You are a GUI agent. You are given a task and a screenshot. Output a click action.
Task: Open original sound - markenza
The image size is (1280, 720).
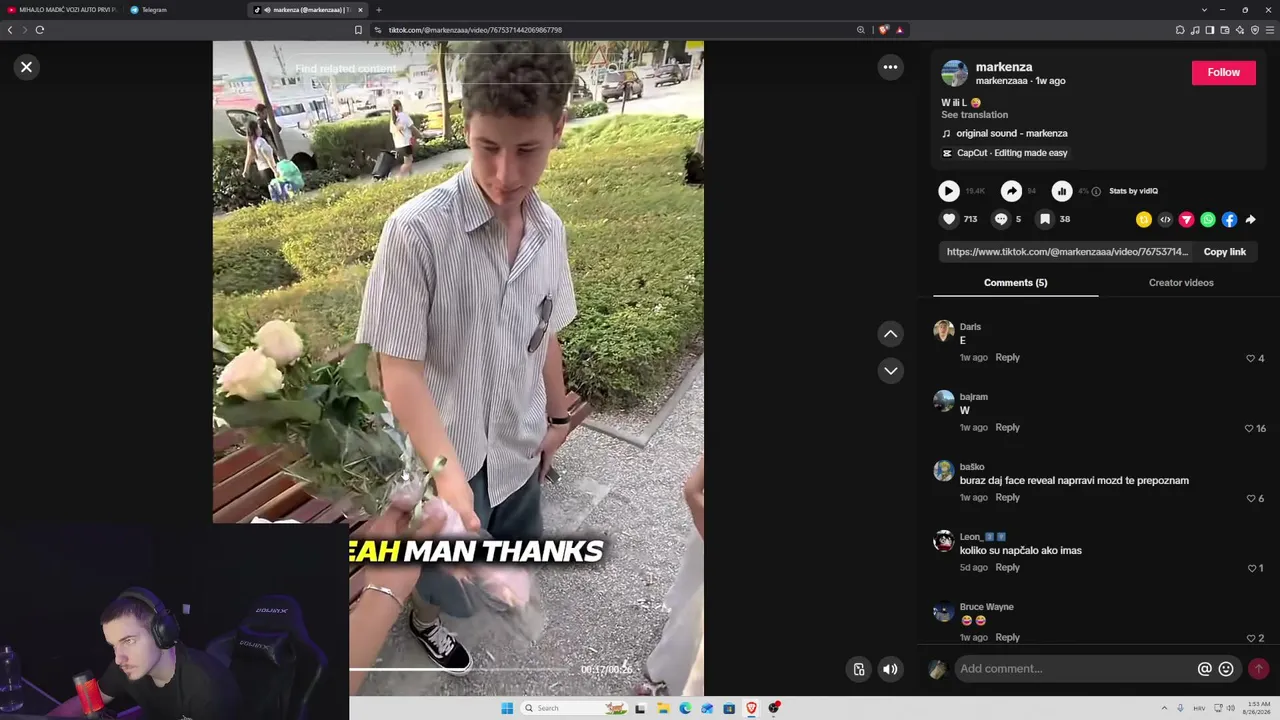click(1011, 133)
